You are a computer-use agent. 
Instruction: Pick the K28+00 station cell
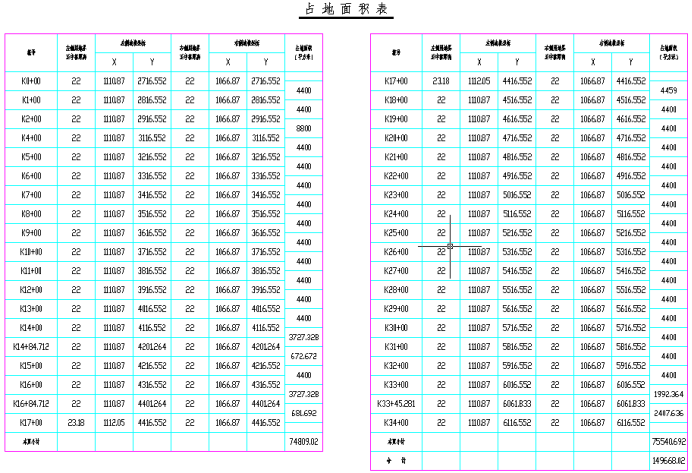(396, 290)
